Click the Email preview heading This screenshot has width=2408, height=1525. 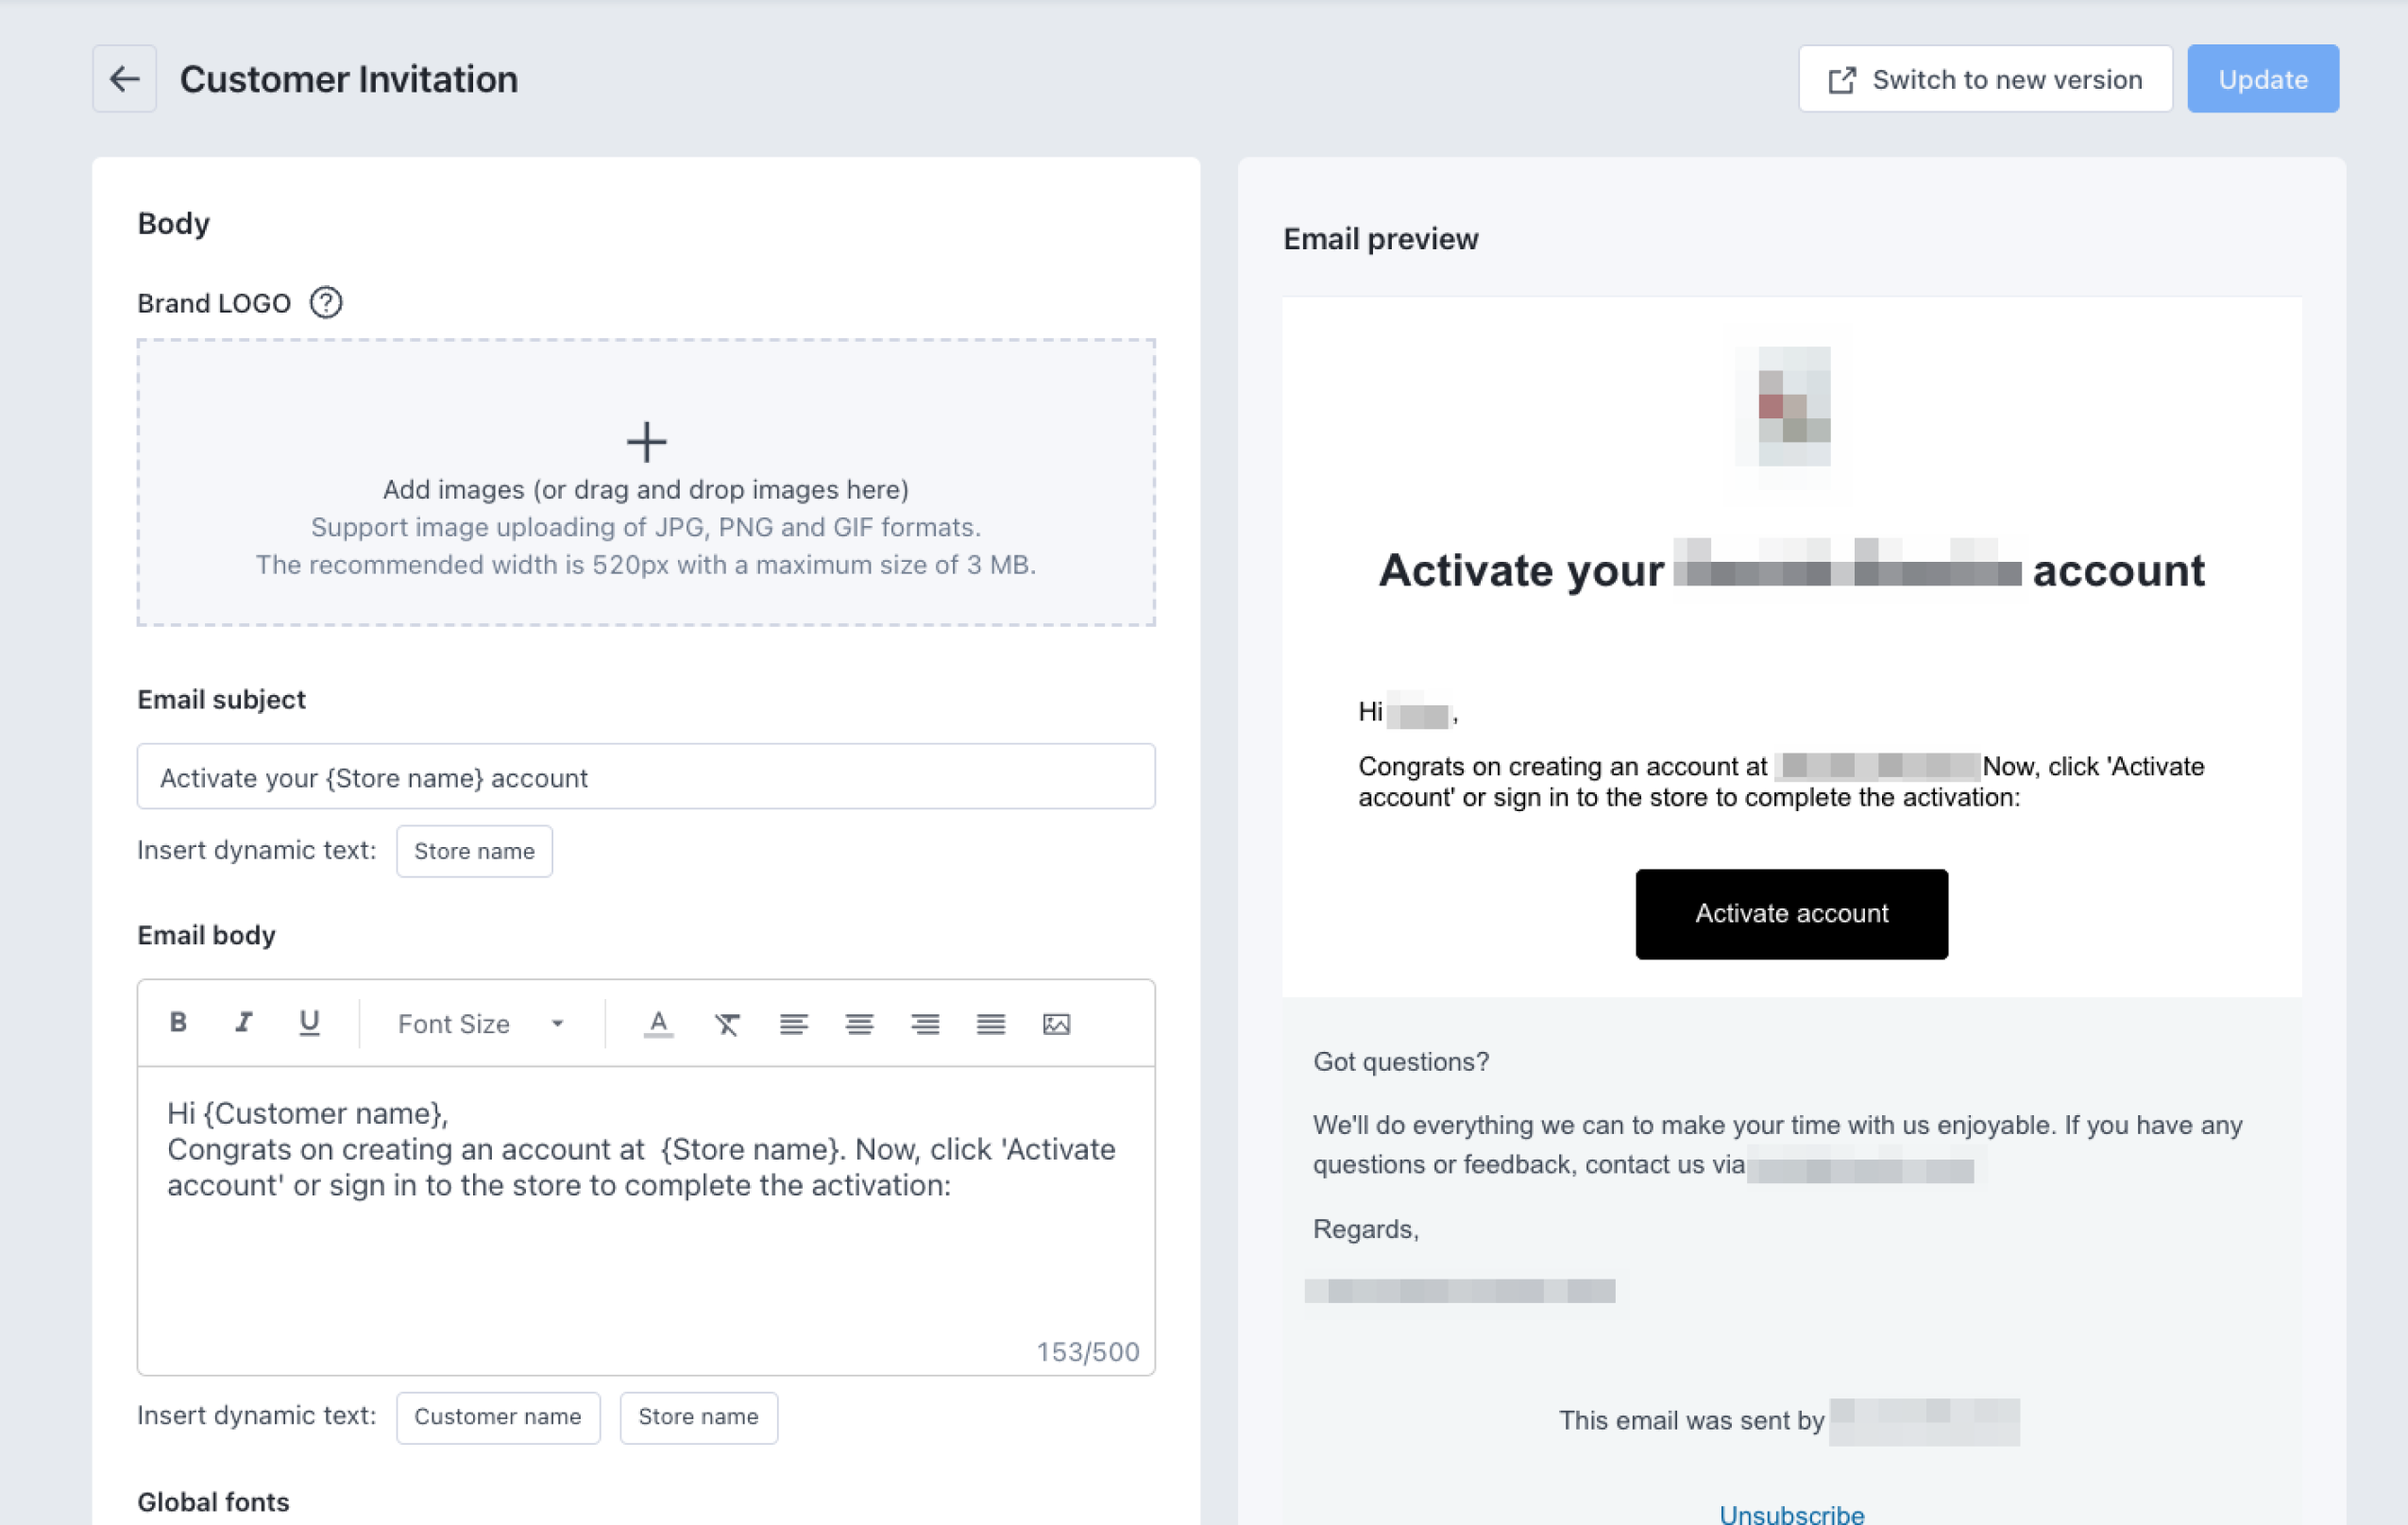[1380, 239]
